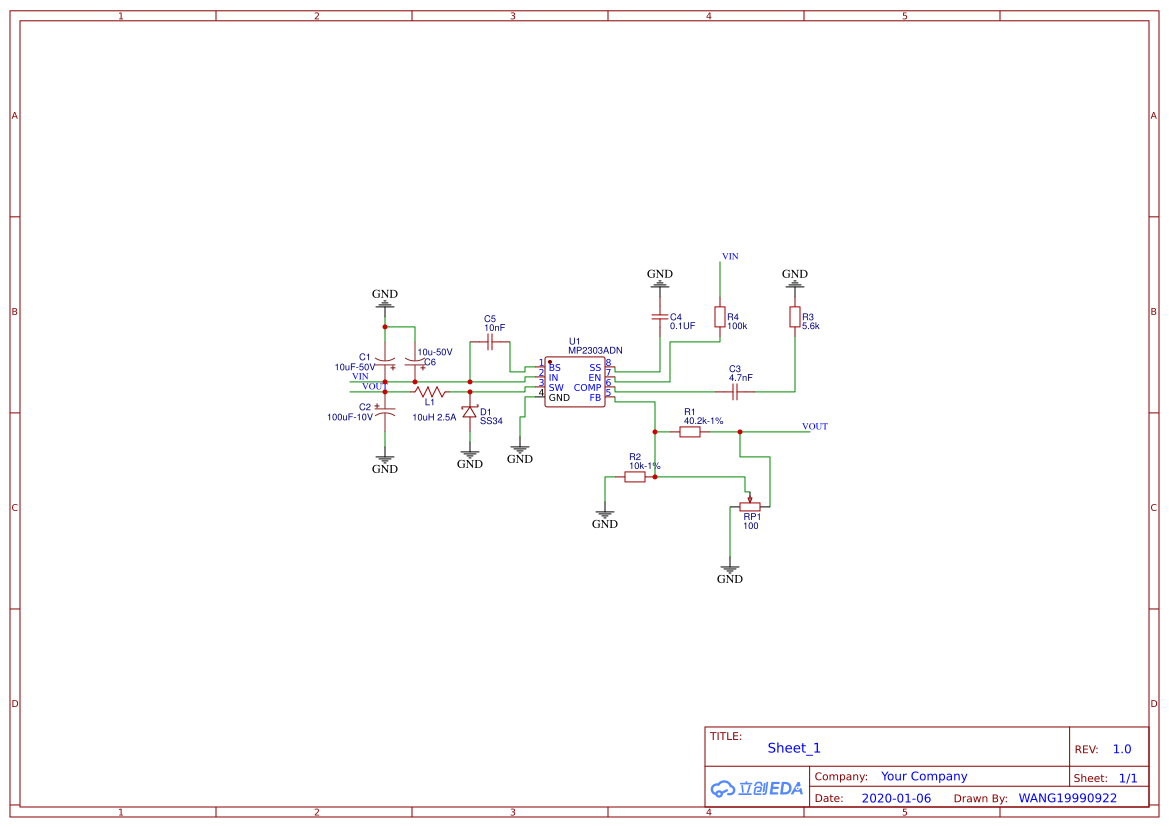Select the C4 capacitor symbol

(x=660, y=317)
